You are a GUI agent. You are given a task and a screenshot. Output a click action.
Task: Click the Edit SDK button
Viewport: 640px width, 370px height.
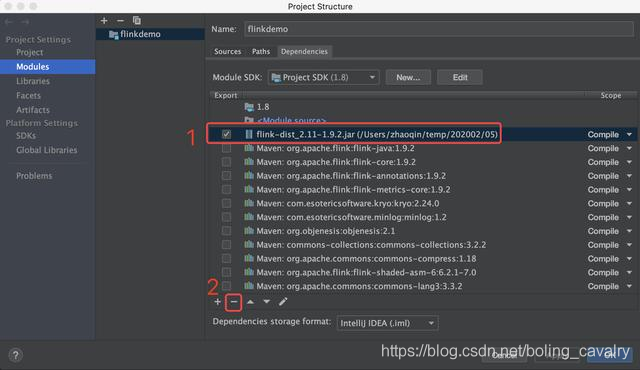(460, 77)
